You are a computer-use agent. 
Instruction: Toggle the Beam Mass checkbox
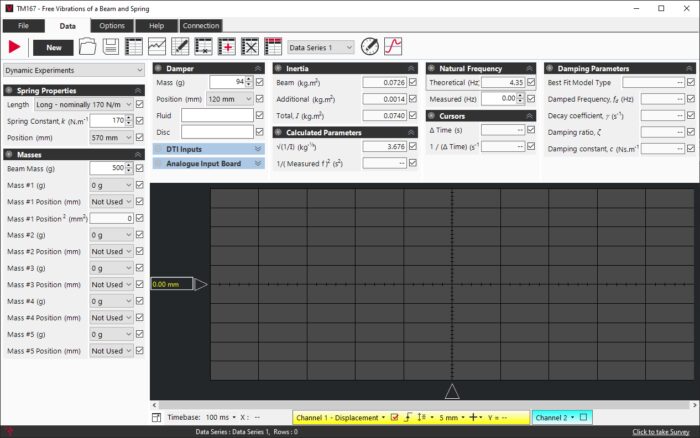point(140,169)
